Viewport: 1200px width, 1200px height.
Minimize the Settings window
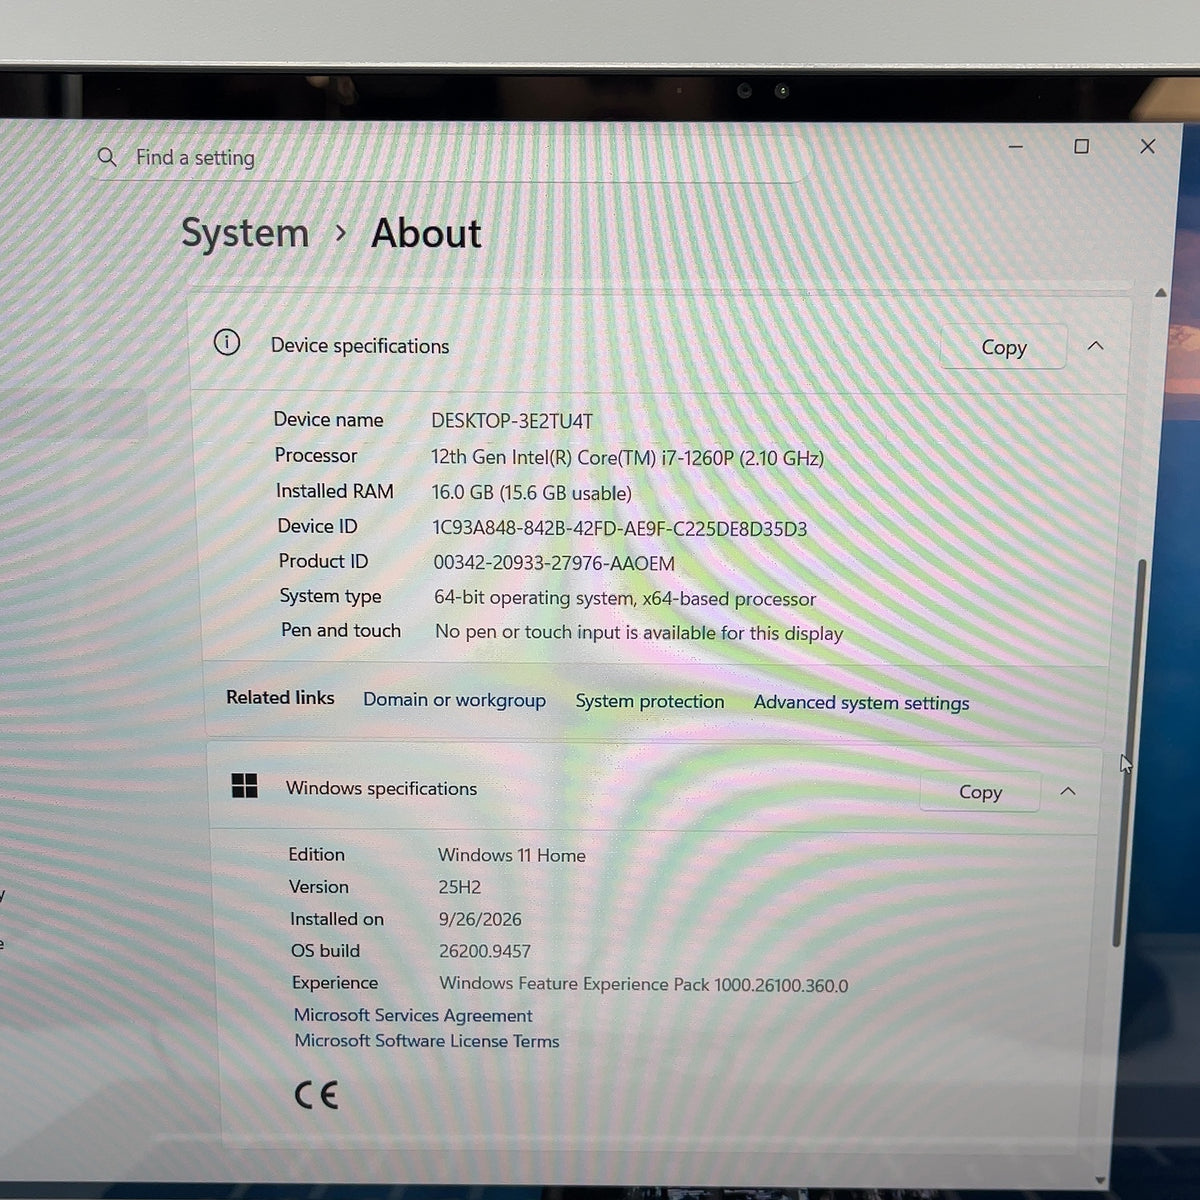(x=1016, y=147)
